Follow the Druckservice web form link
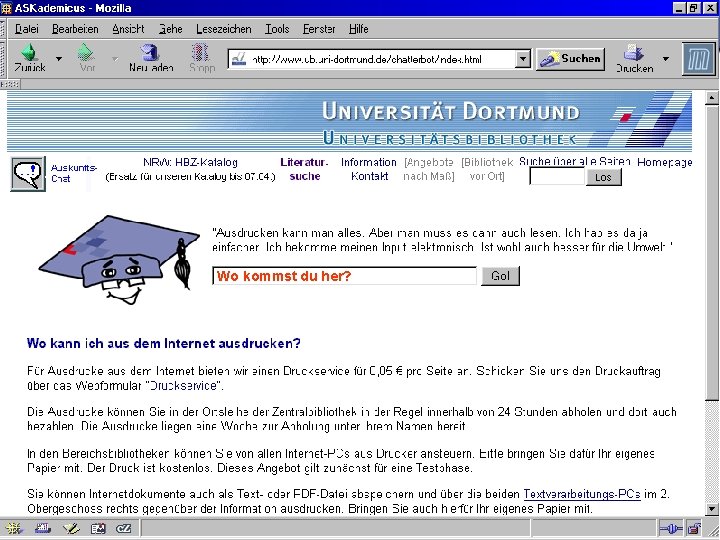This screenshot has height=540, width=720. click(184, 385)
